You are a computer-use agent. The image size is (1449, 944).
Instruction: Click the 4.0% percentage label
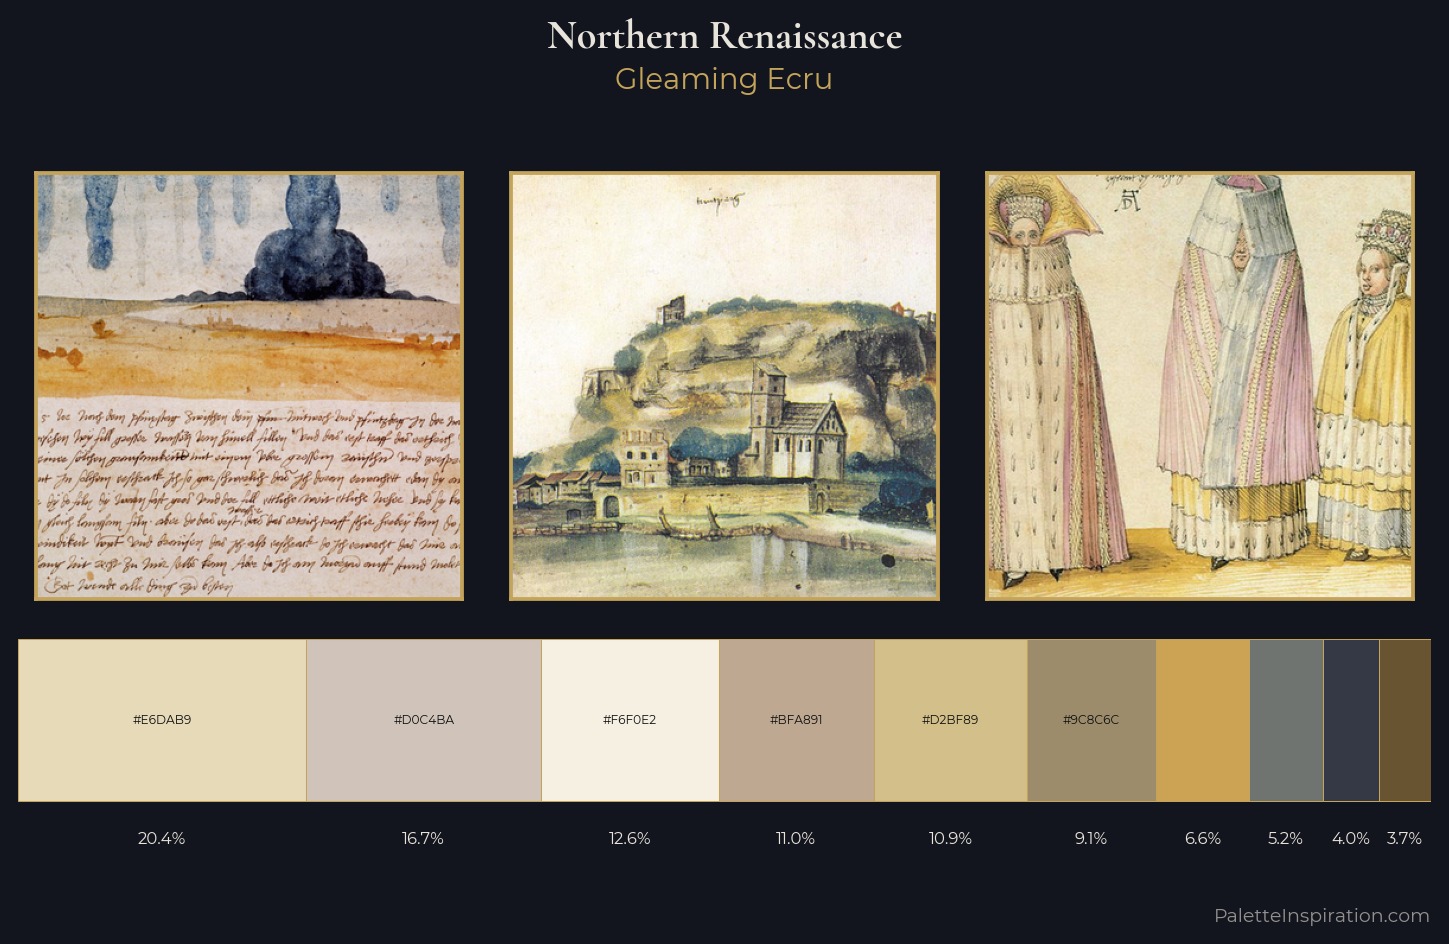click(1351, 838)
